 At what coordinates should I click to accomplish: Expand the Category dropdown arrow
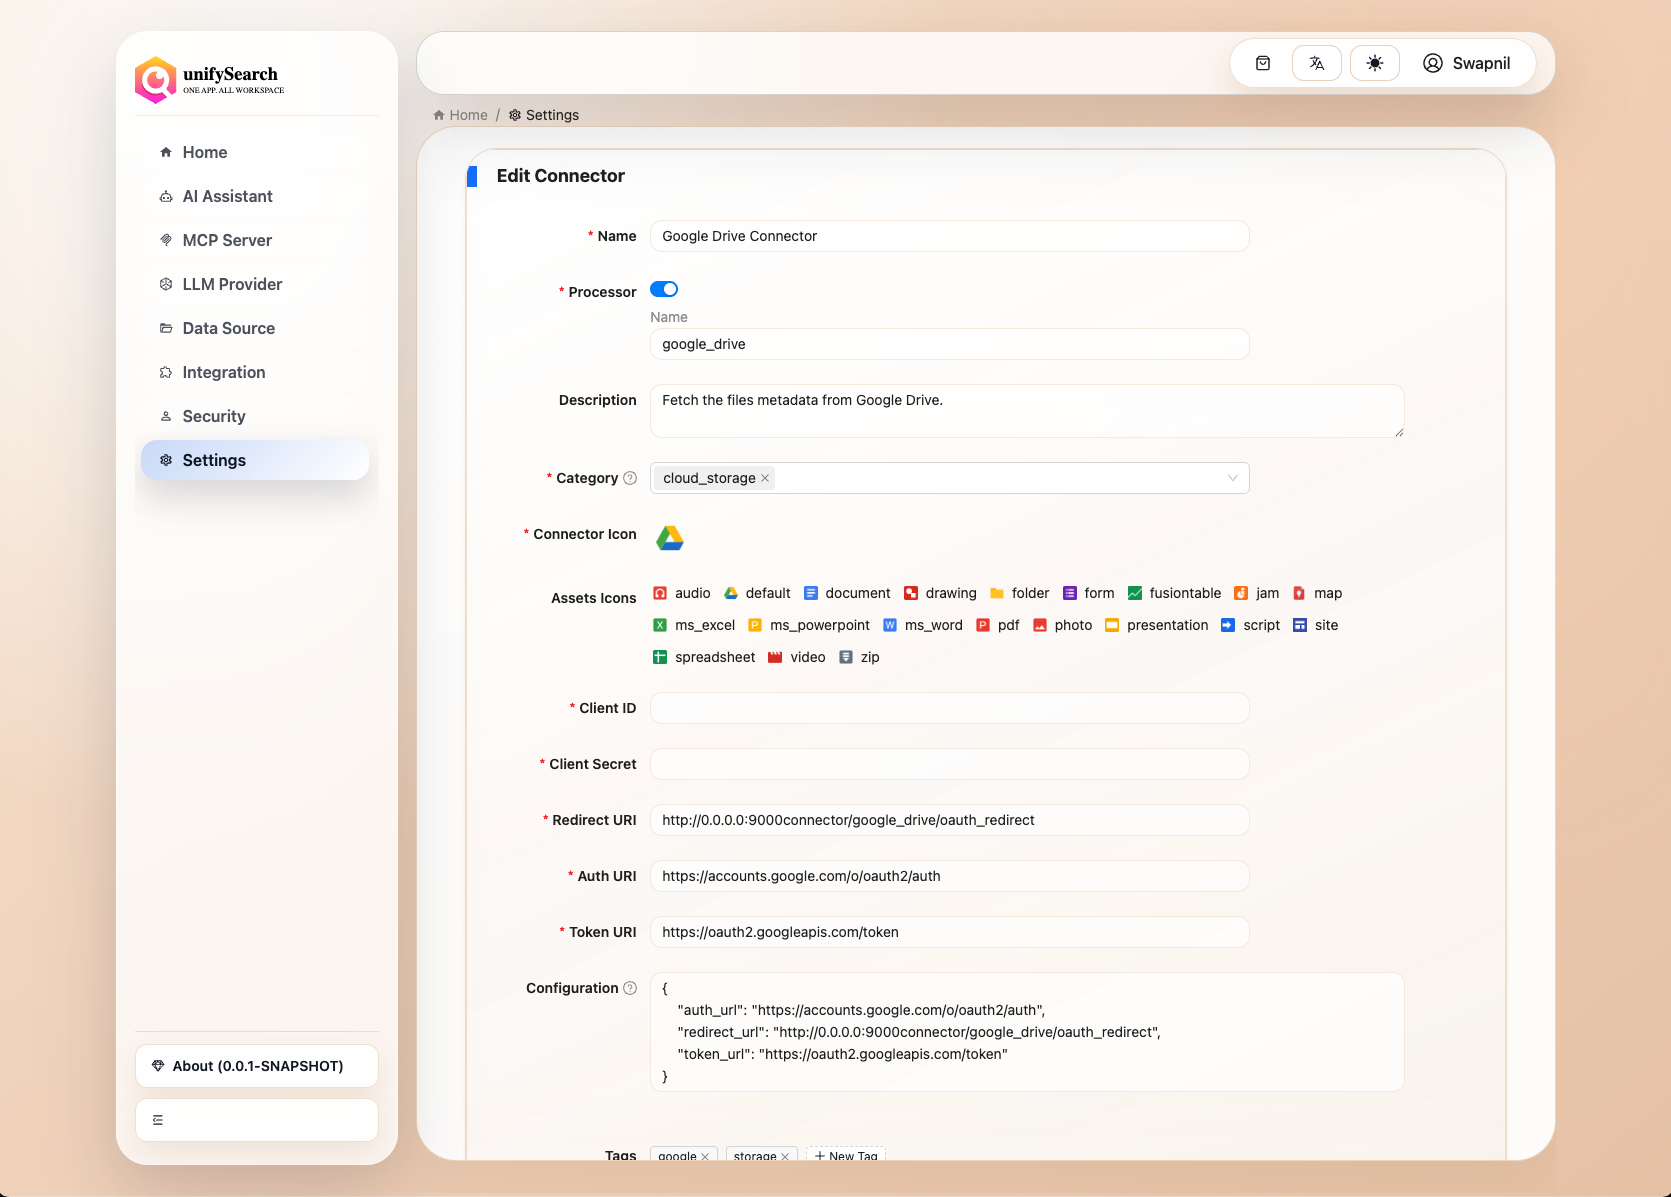pos(1232,478)
